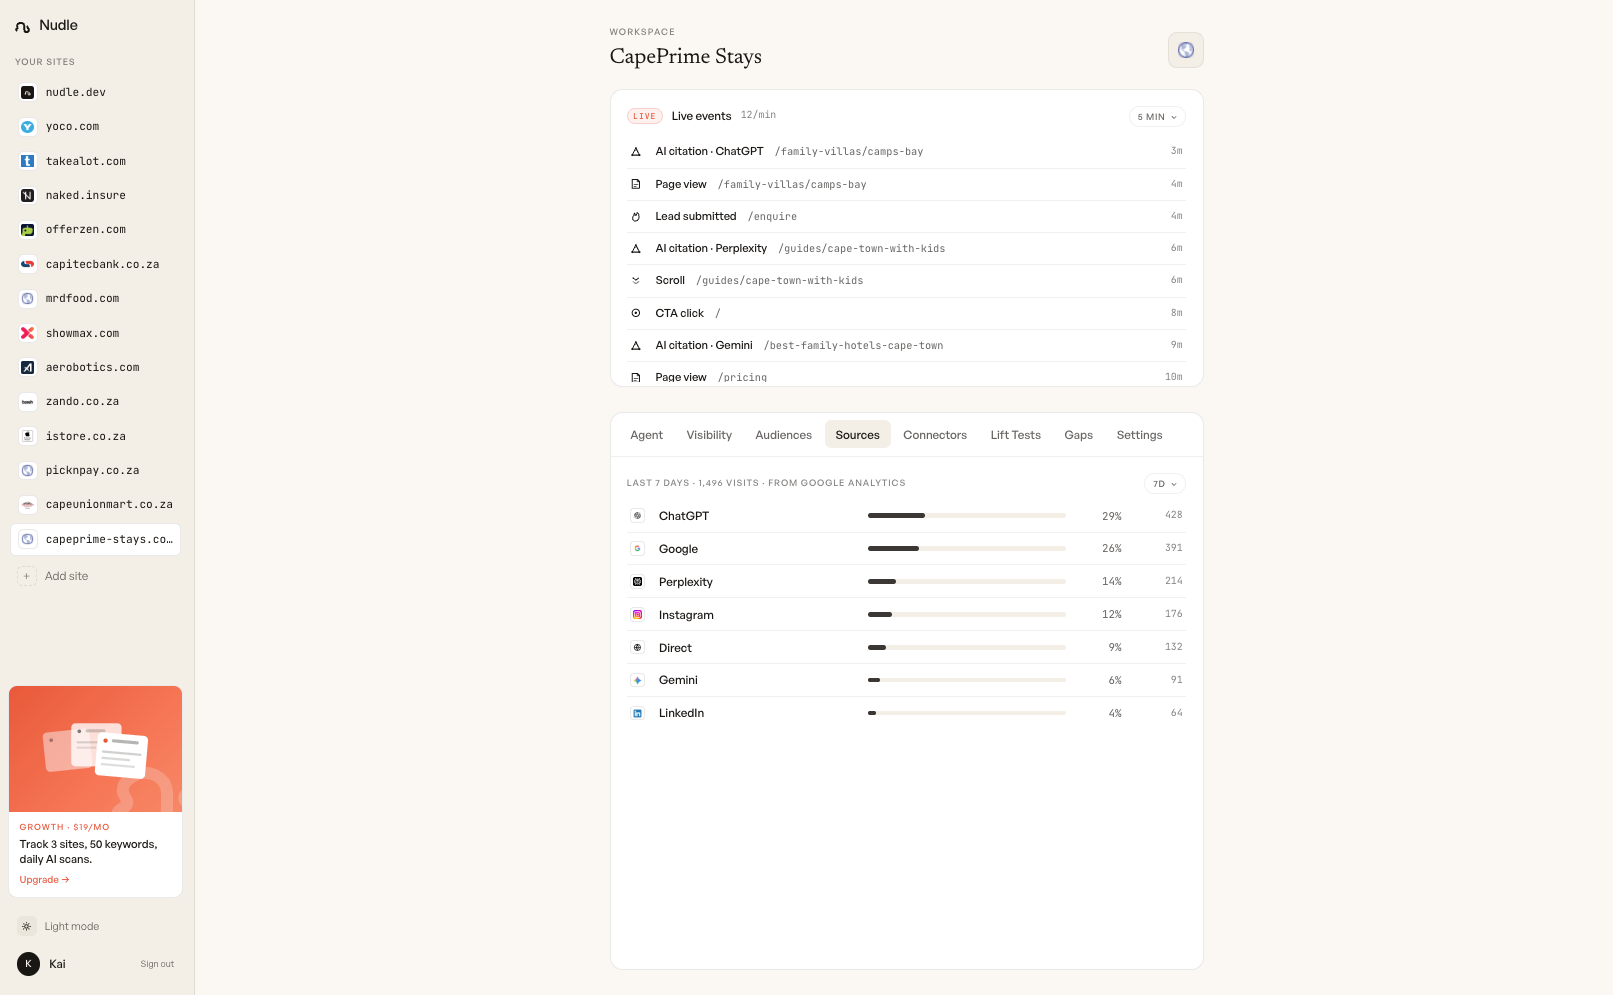Open the Audiences tab
This screenshot has height=995, width=1613.
(x=784, y=435)
